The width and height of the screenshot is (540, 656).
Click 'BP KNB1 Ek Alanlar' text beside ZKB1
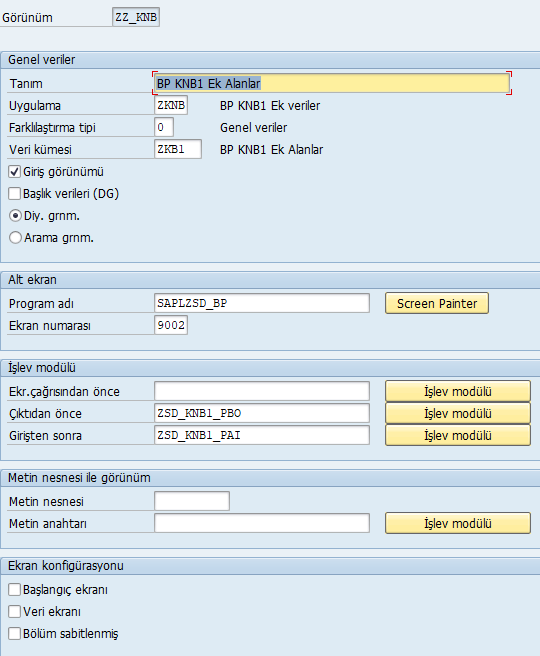(271, 150)
